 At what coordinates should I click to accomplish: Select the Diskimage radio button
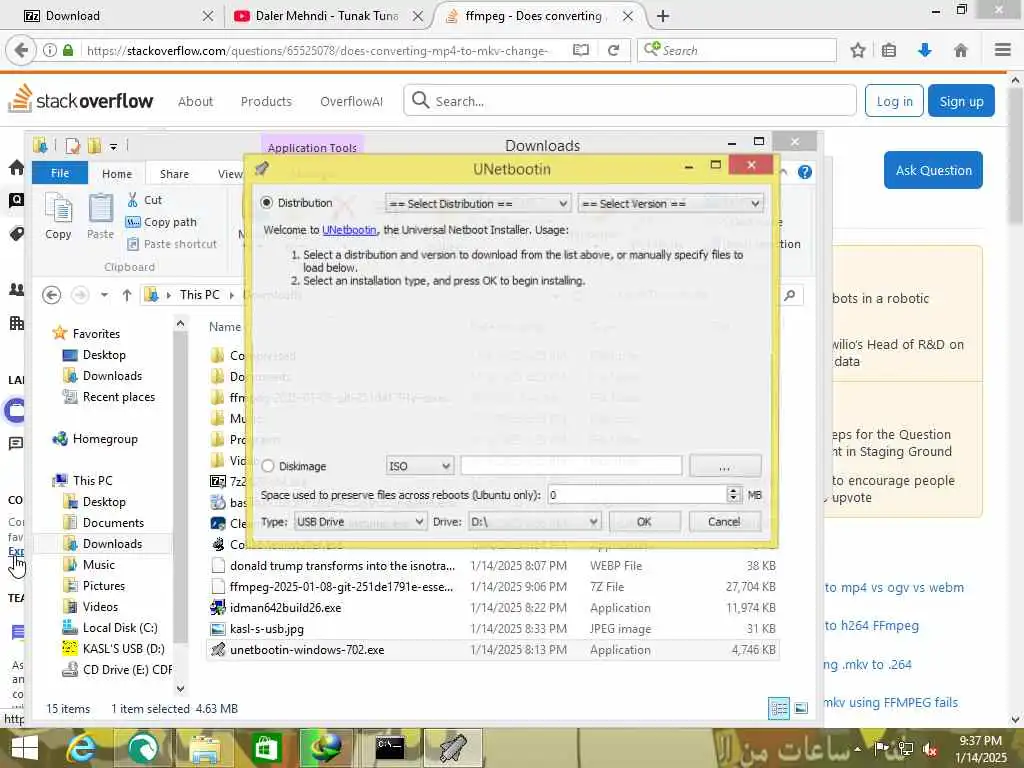point(268,466)
